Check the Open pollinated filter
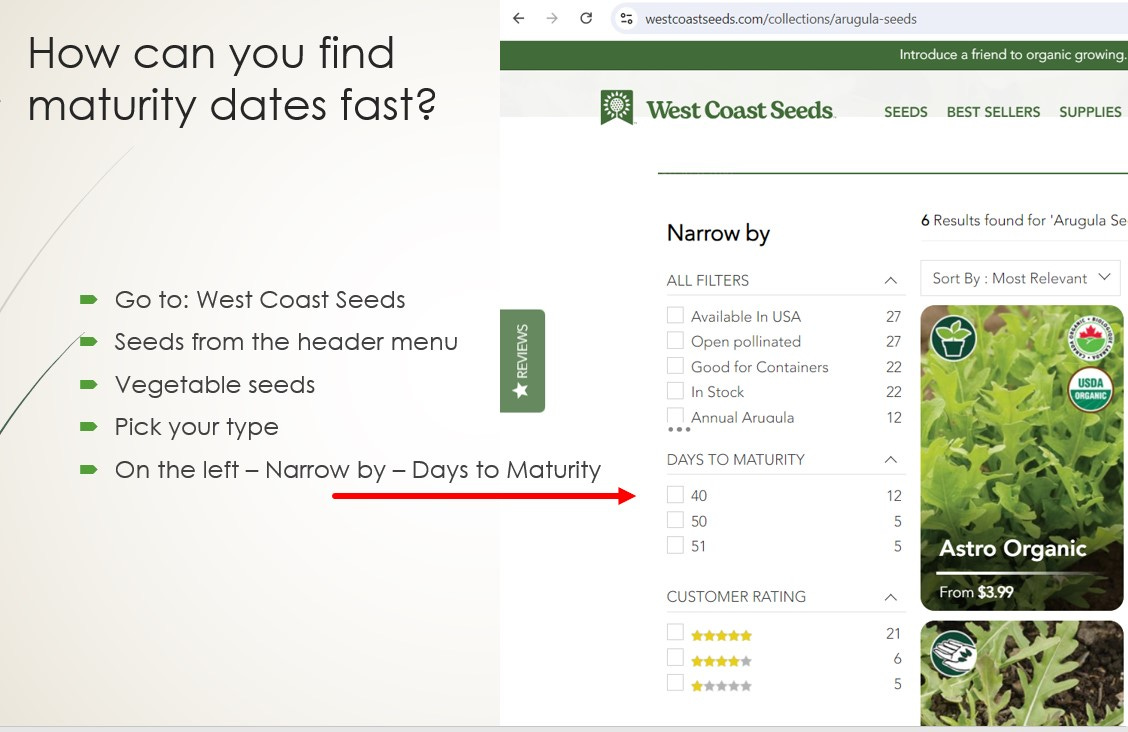1128x732 pixels. point(675,340)
